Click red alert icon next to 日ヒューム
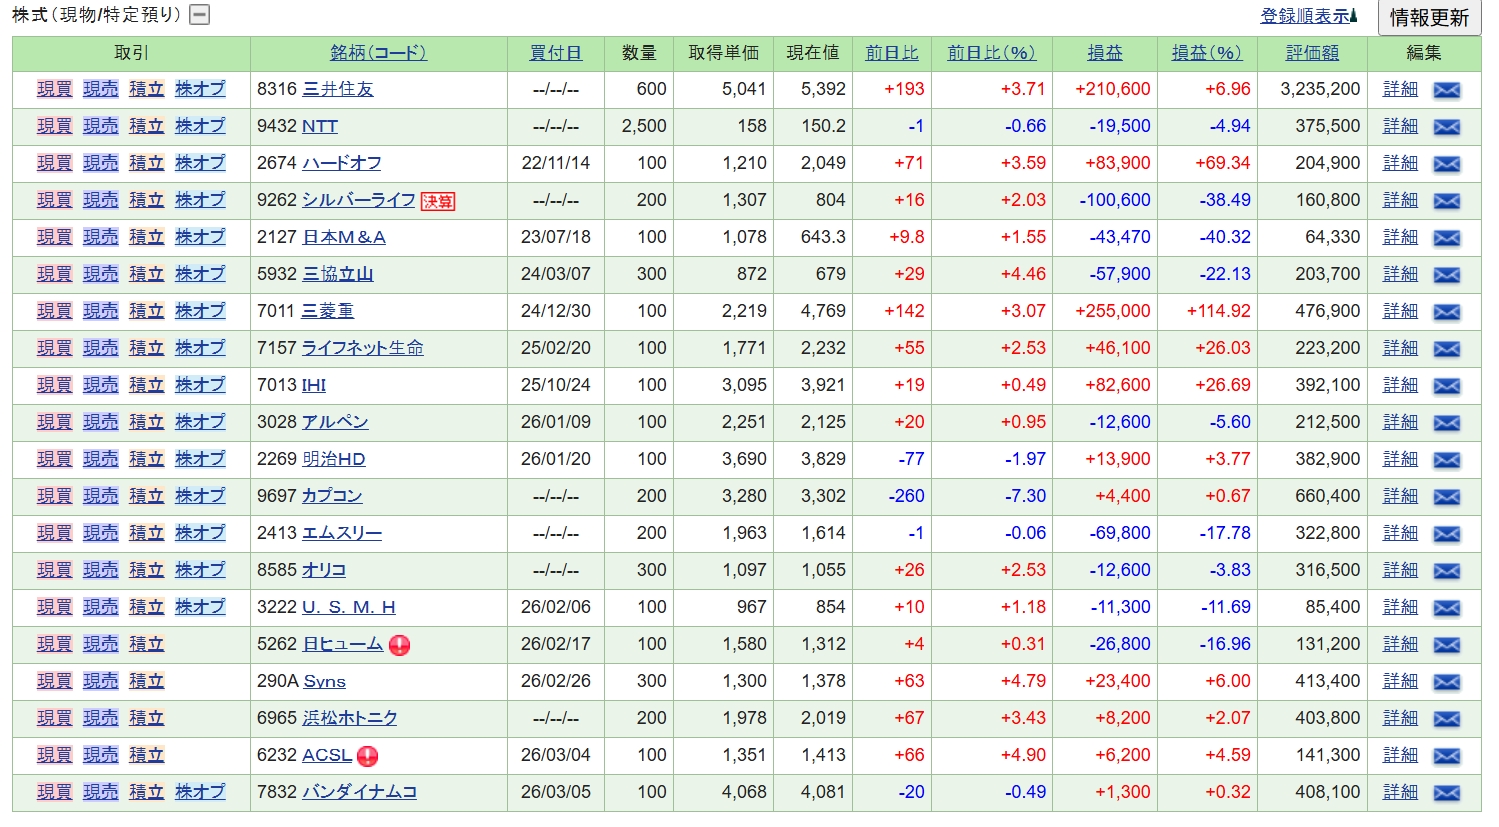This screenshot has width=1499, height=827. point(399,645)
